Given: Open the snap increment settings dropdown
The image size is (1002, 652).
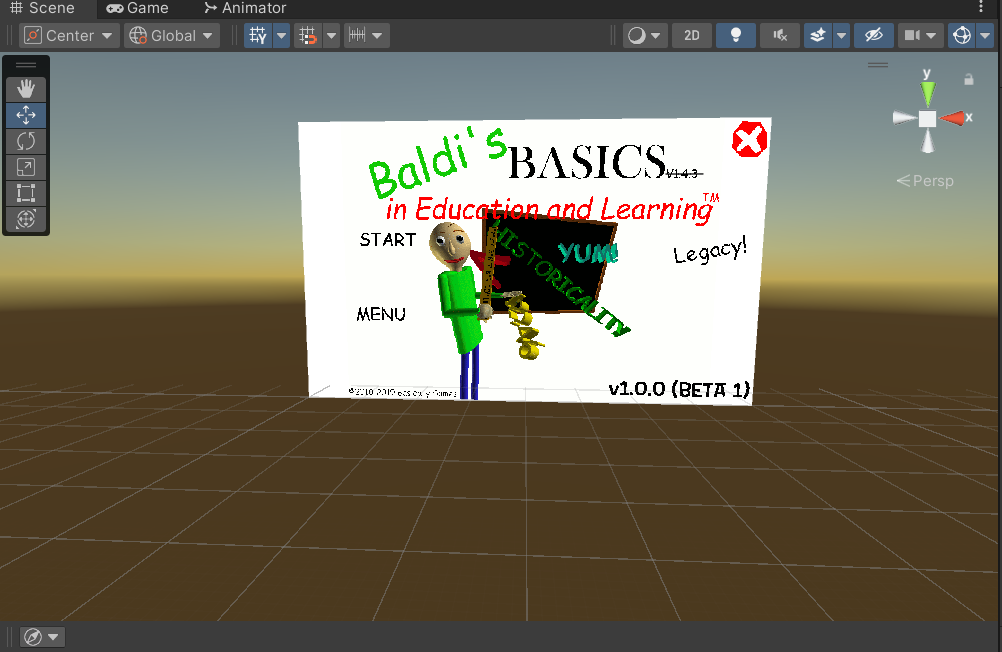Looking at the screenshot, I should point(366,36).
